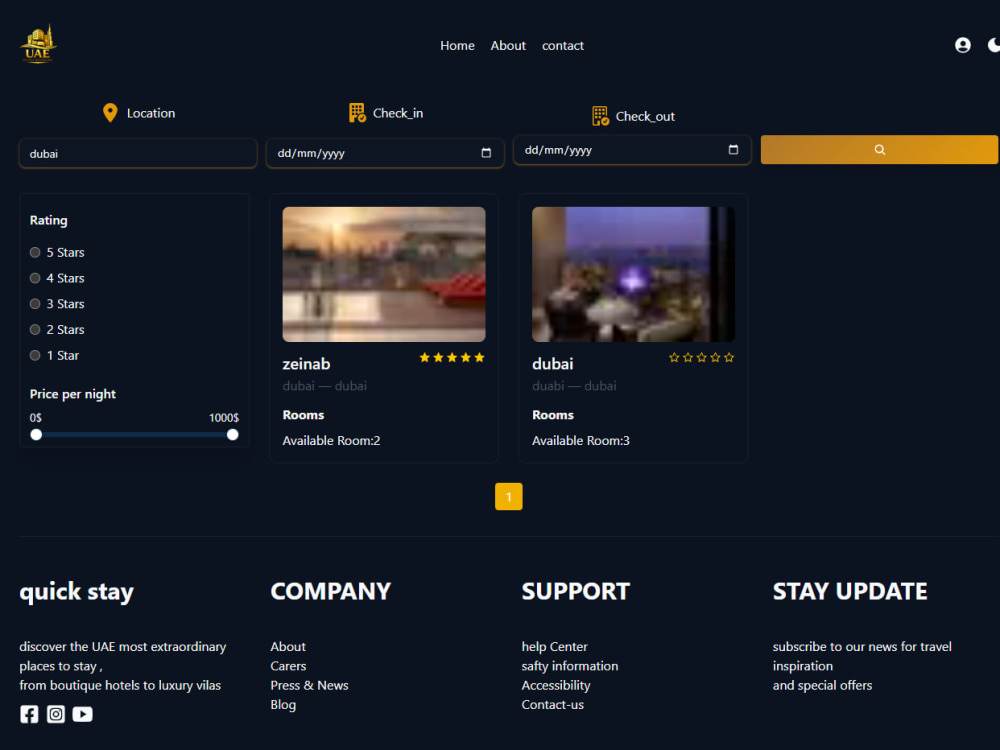Click 'duabi — dubai' location text
1000x750 pixels.
click(x=574, y=386)
